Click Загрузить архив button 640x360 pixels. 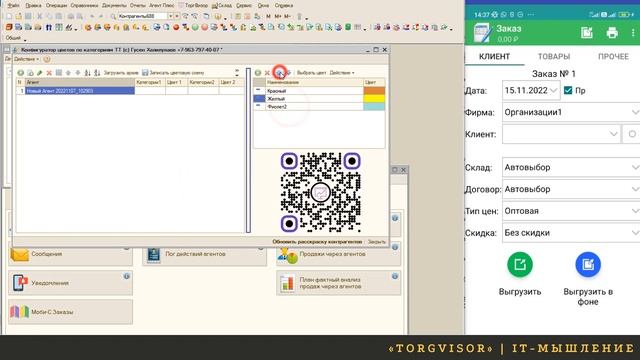pyautogui.click(x=121, y=73)
